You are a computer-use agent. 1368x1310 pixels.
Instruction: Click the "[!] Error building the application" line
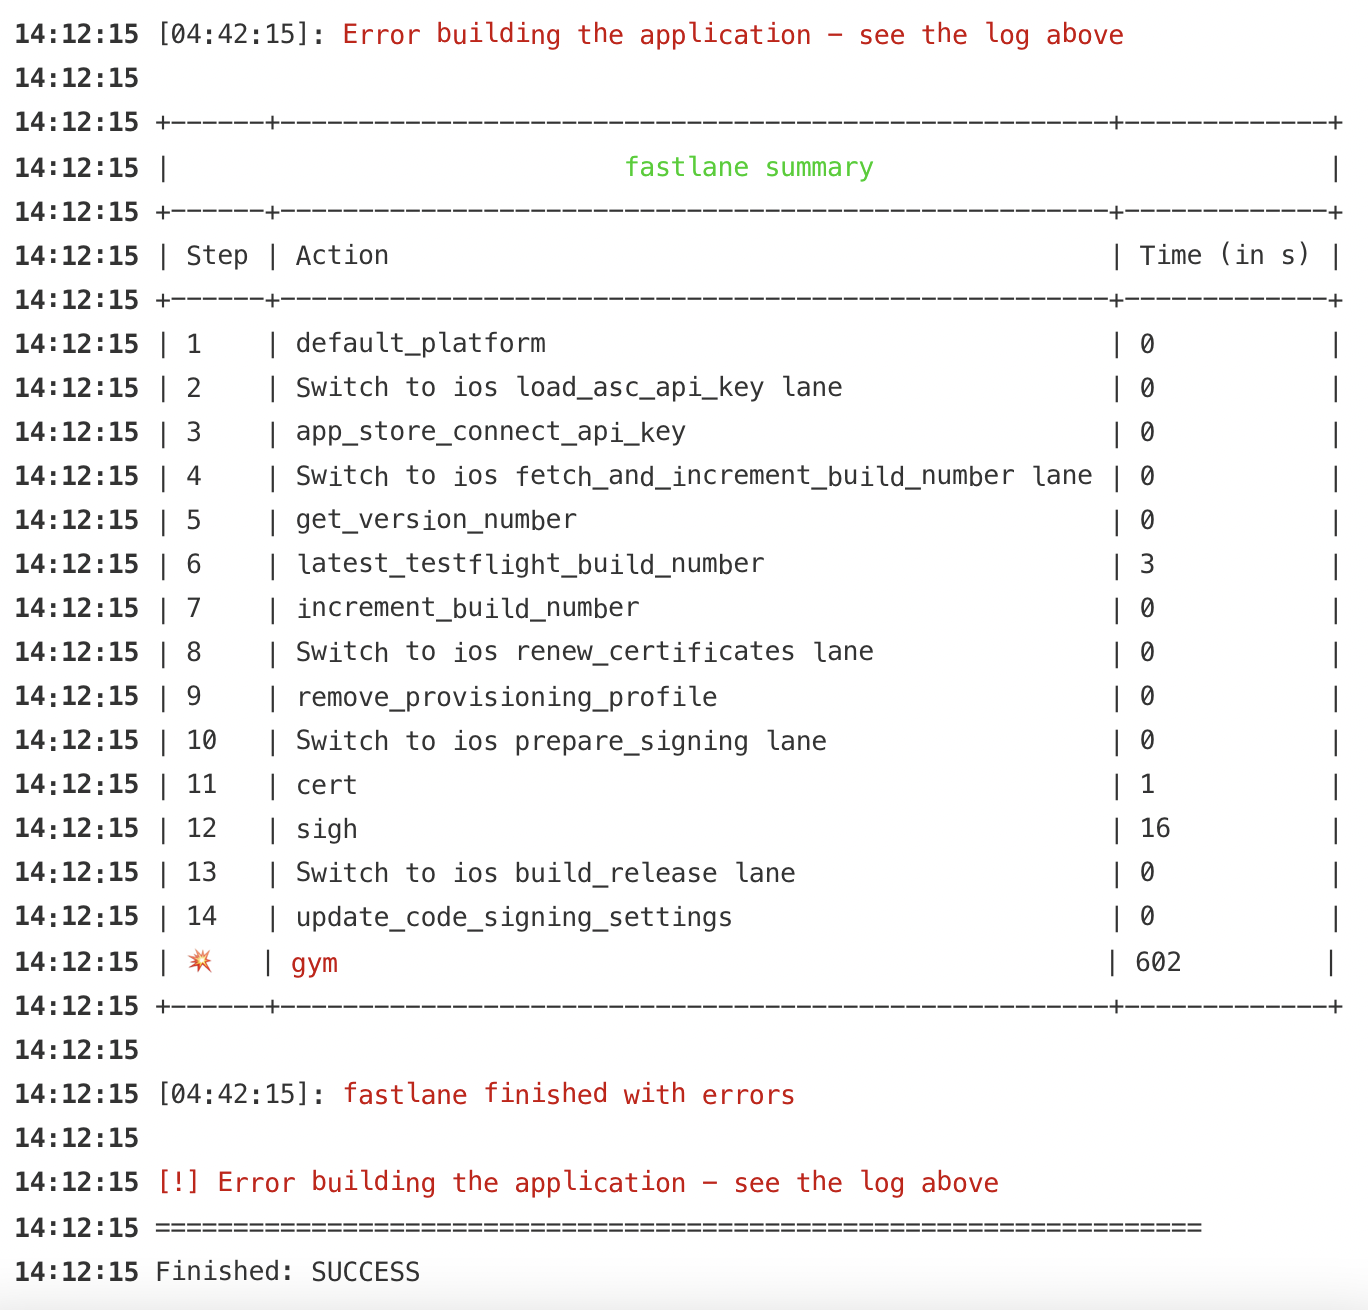578,1183
